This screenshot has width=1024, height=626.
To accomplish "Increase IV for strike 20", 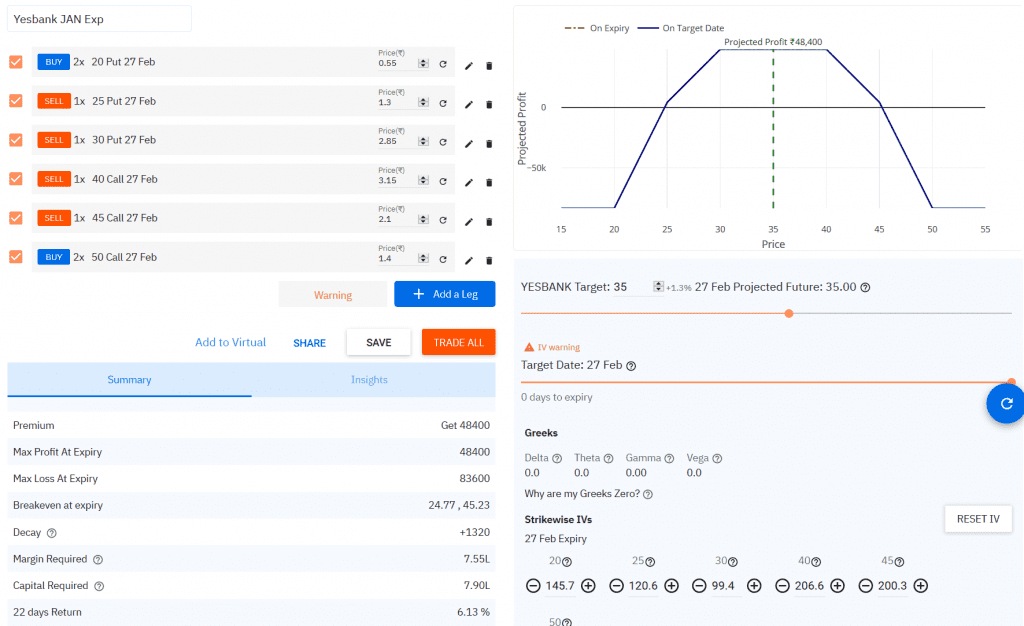I will coord(588,586).
